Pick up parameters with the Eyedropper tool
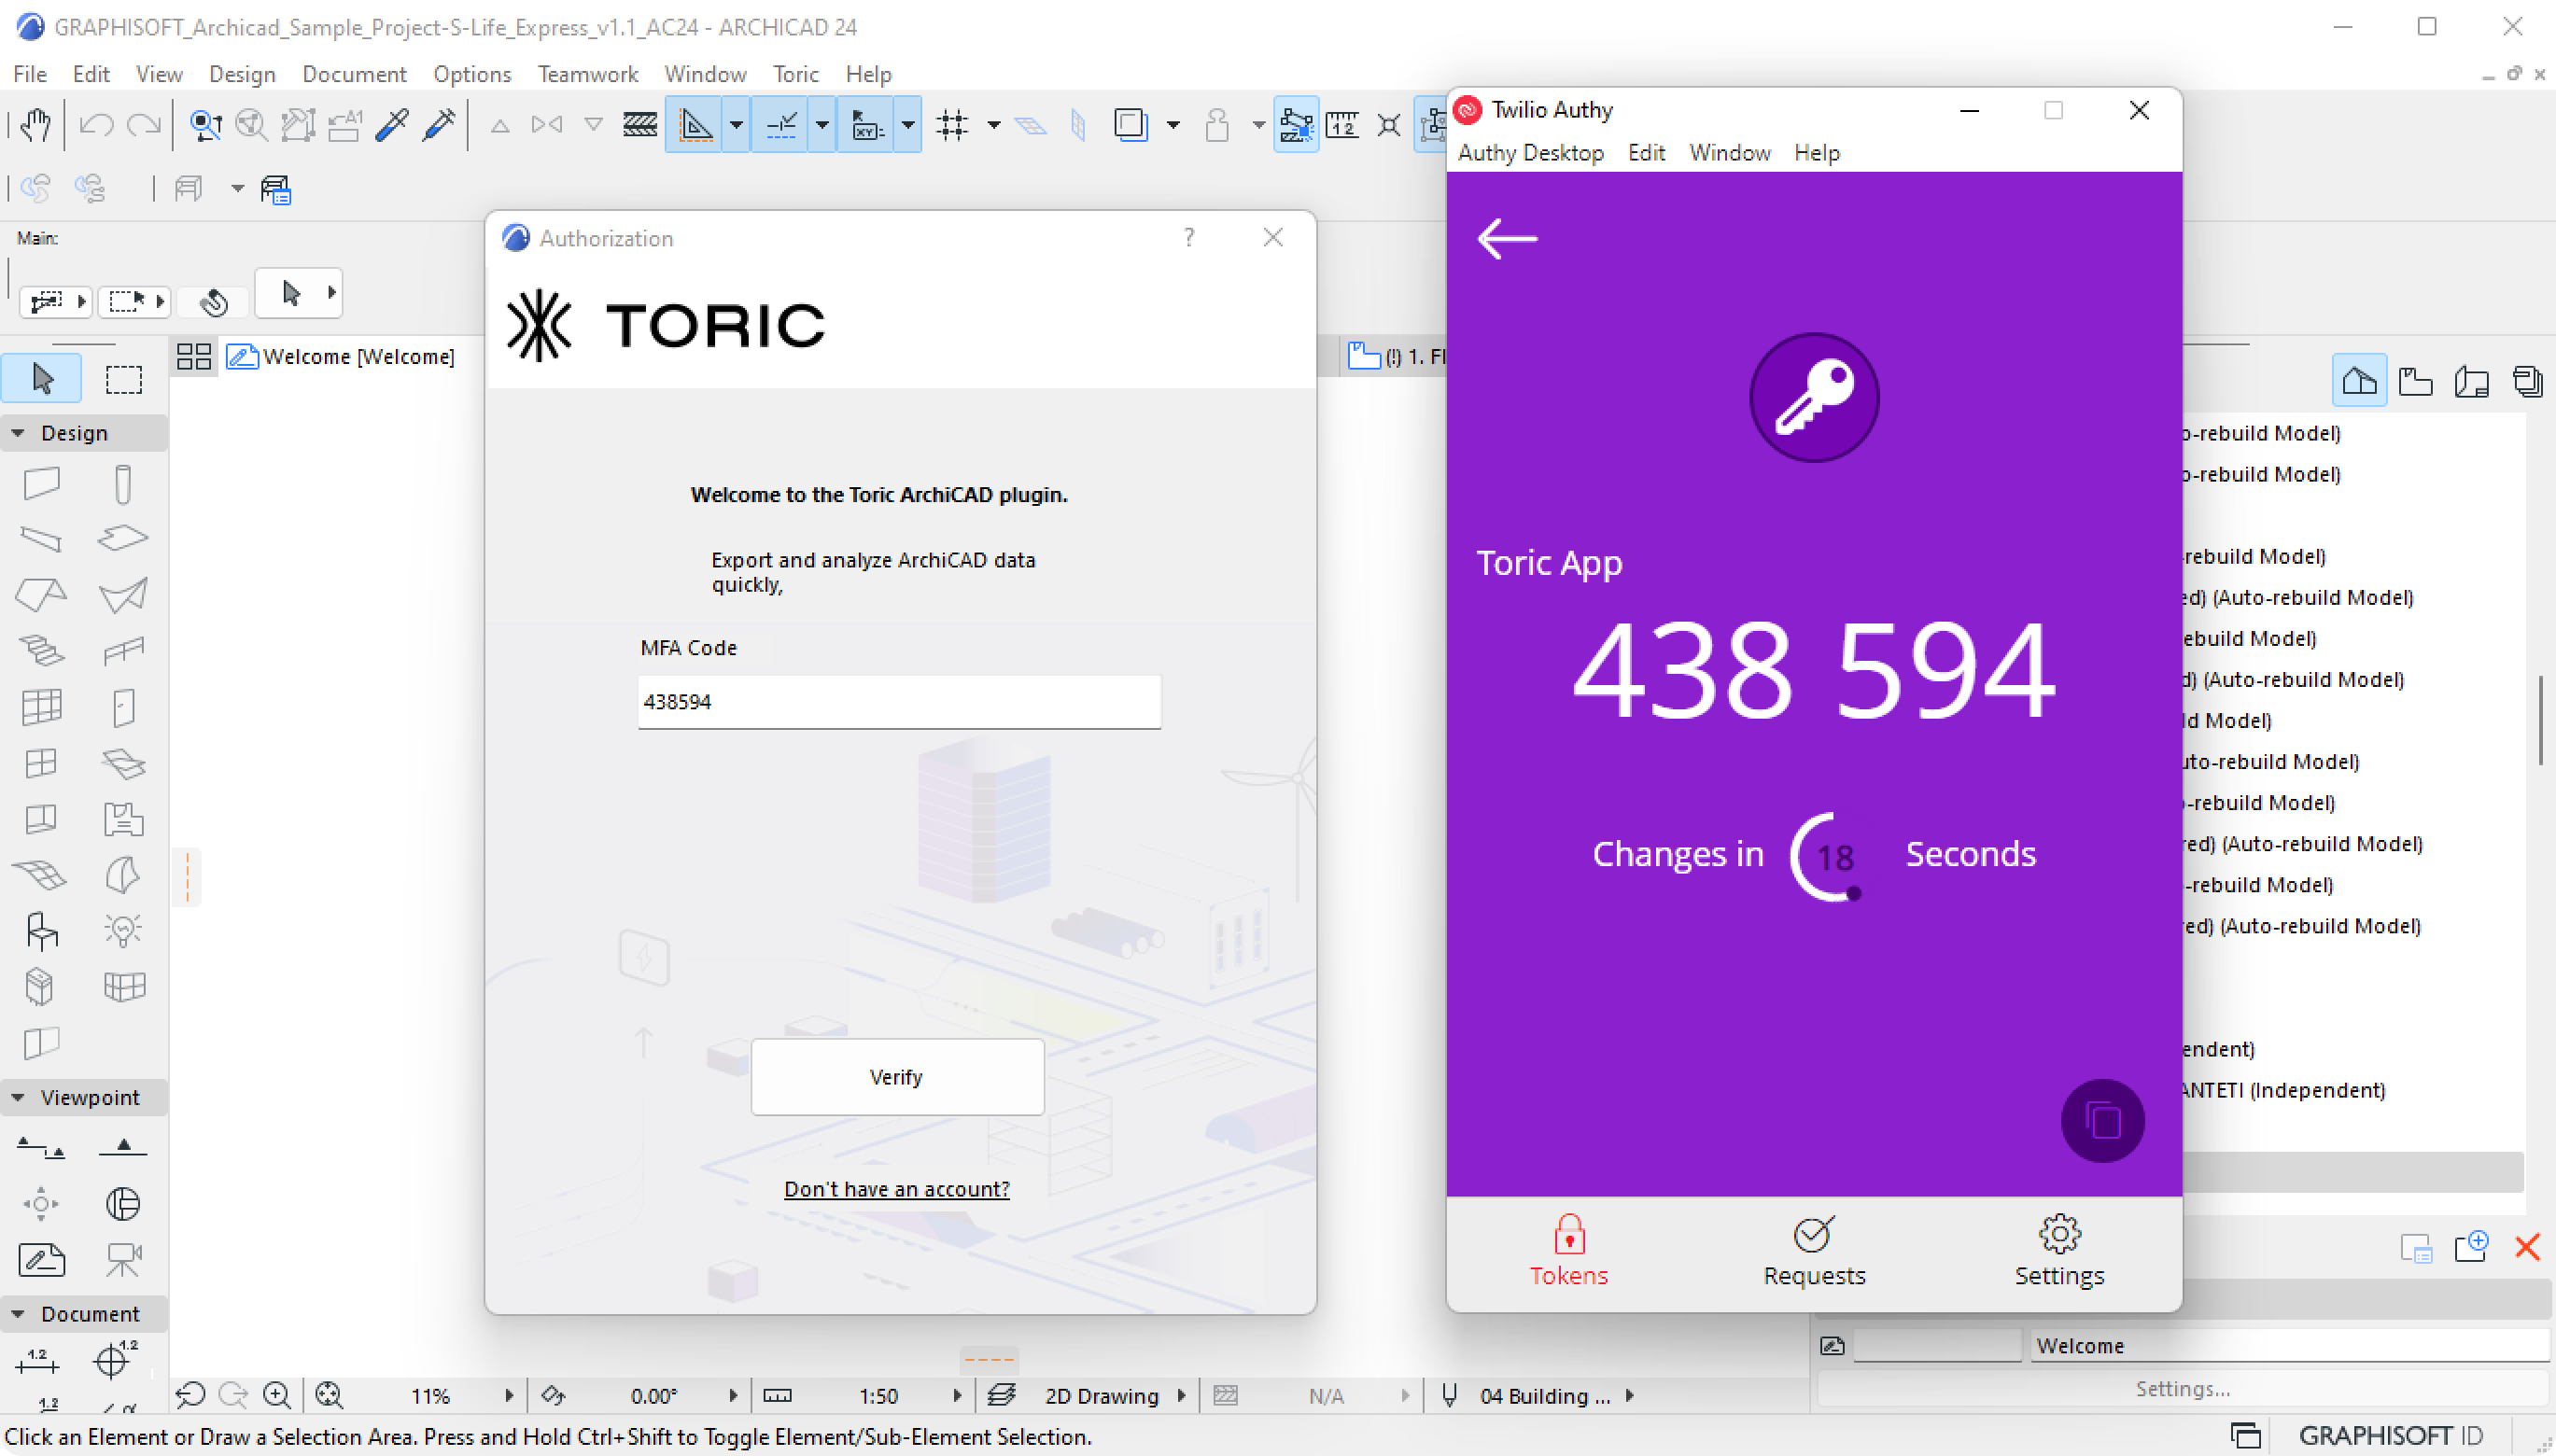 [x=390, y=123]
